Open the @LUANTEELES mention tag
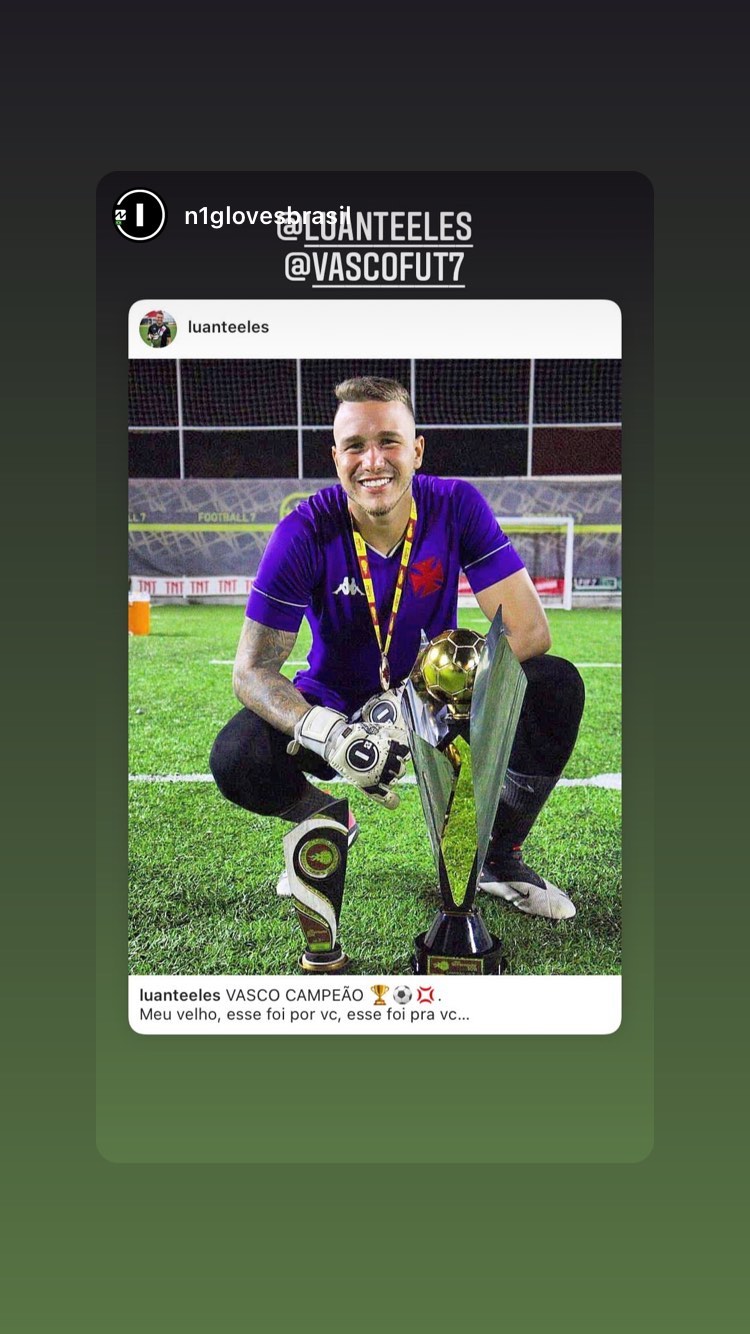Image resolution: width=750 pixels, height=1334 pixels. click(374, 227)
